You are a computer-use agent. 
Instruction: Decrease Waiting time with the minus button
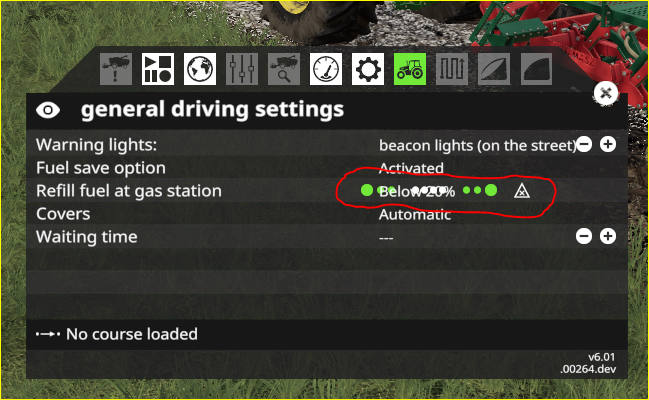tap(584, 236)
